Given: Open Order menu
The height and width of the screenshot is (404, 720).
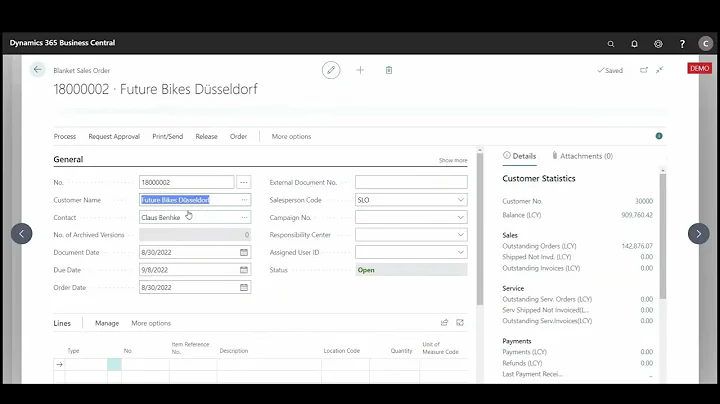Looking at the screenshot, I should coord(238,136).
